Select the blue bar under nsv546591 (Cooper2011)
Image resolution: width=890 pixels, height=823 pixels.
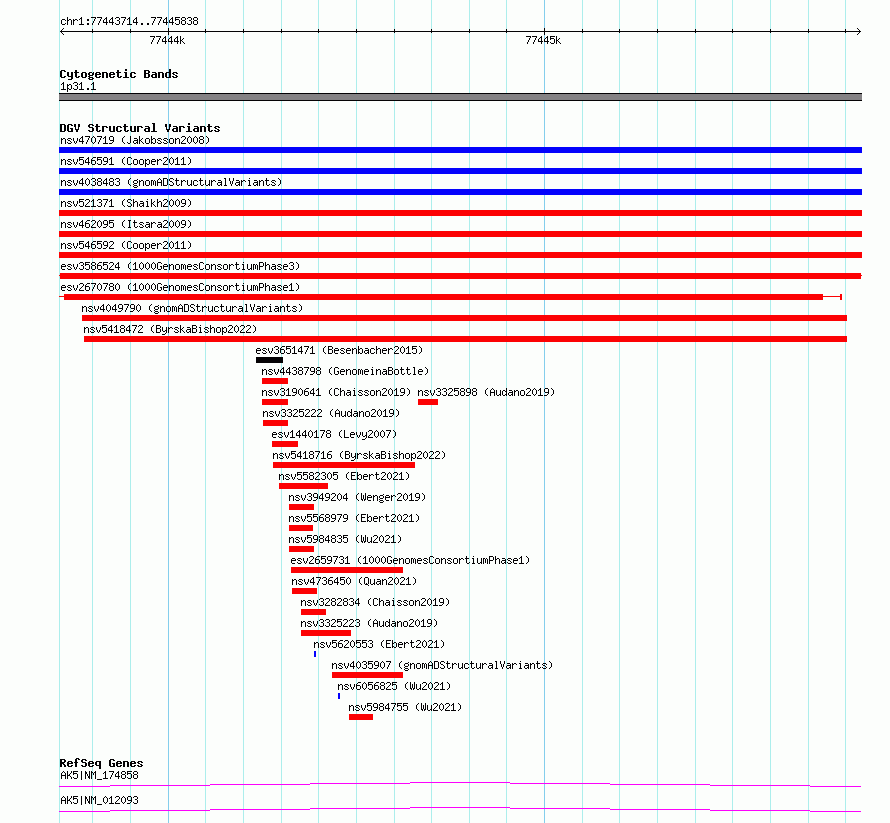click(x=460, y=171)
